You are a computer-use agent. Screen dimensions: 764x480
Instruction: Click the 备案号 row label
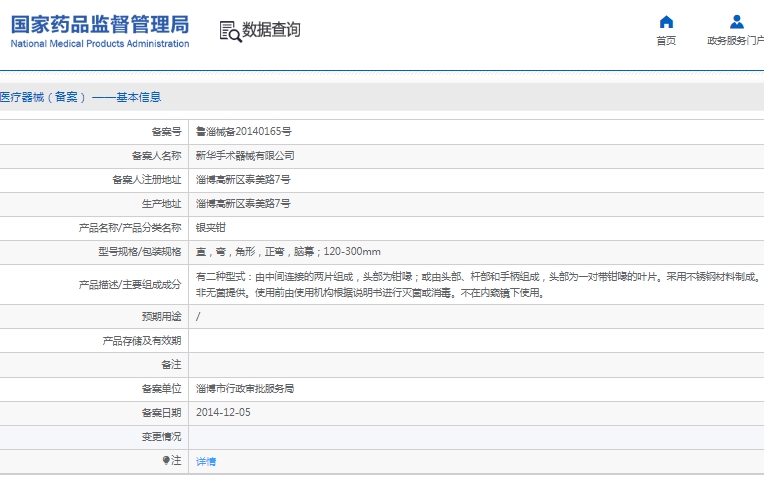[166, 132]
